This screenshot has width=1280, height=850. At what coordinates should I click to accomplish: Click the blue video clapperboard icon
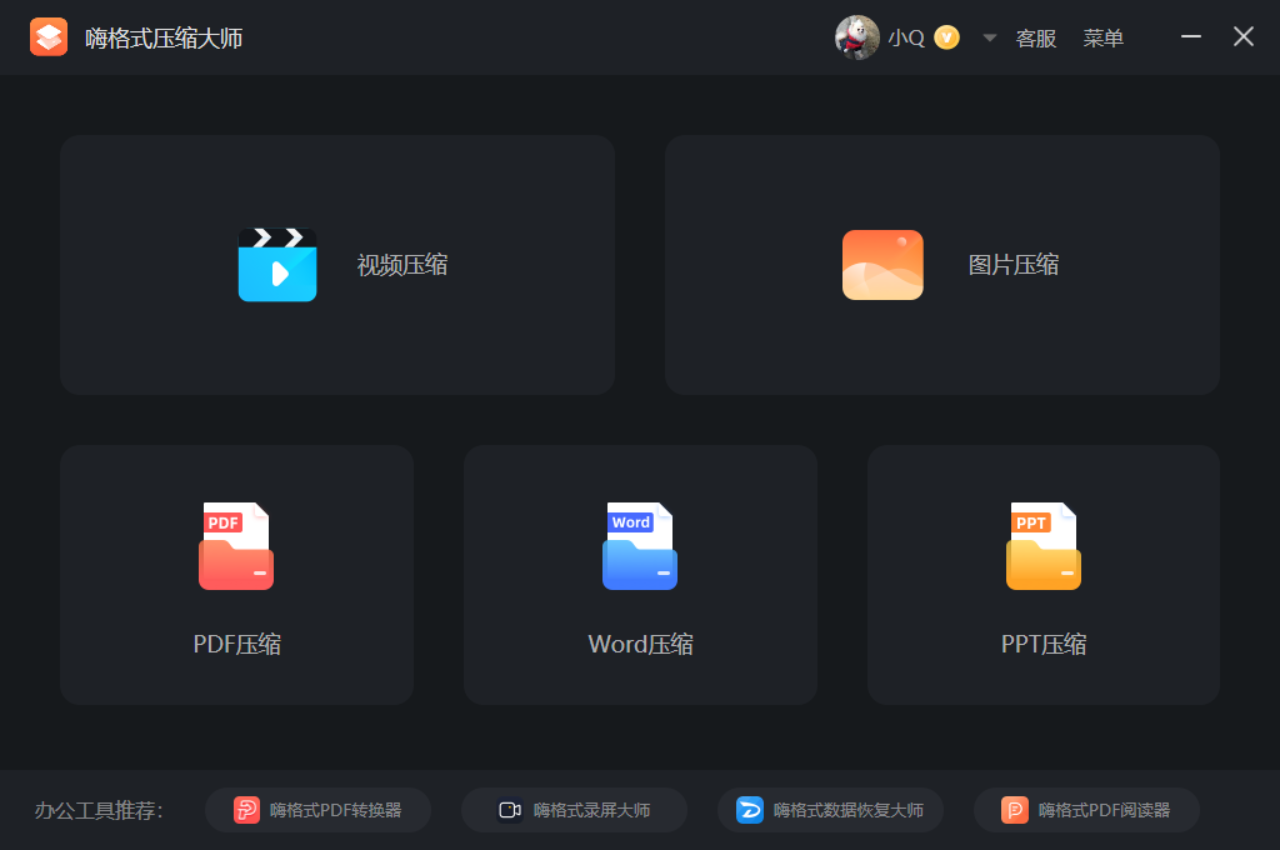click(277, 265)
